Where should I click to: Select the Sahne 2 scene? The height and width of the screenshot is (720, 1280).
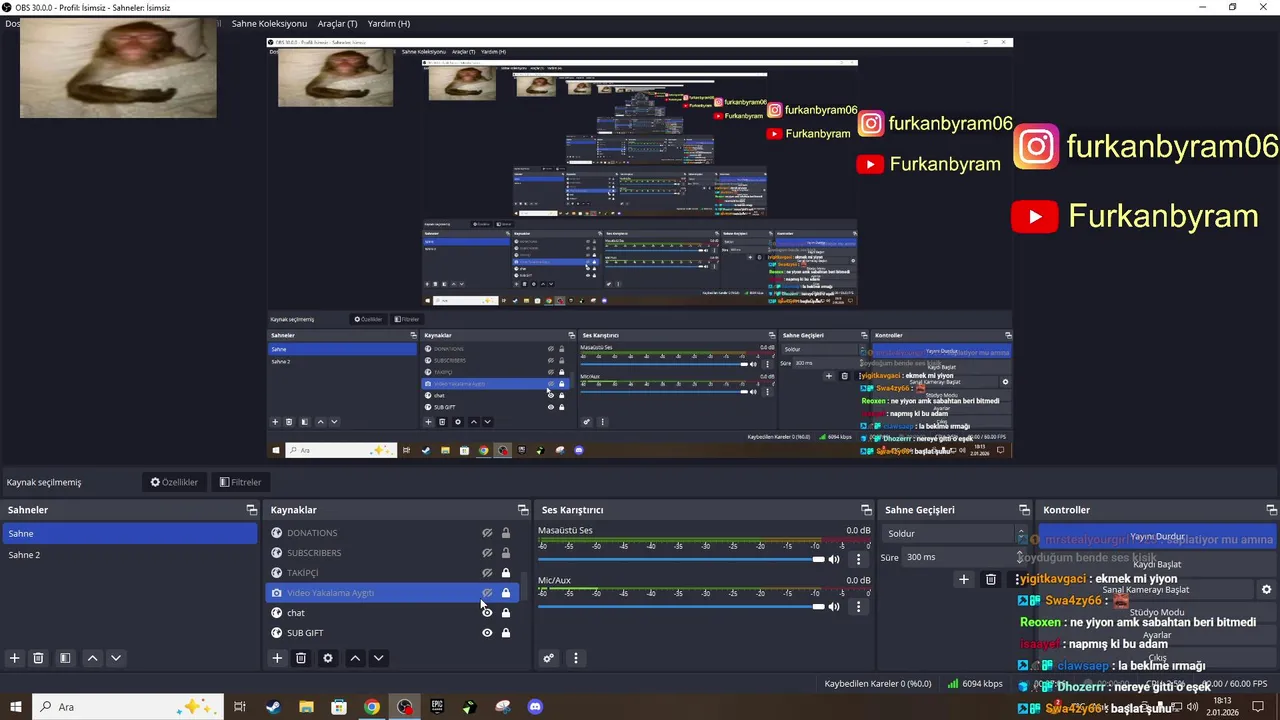click(x=130, y=555)
